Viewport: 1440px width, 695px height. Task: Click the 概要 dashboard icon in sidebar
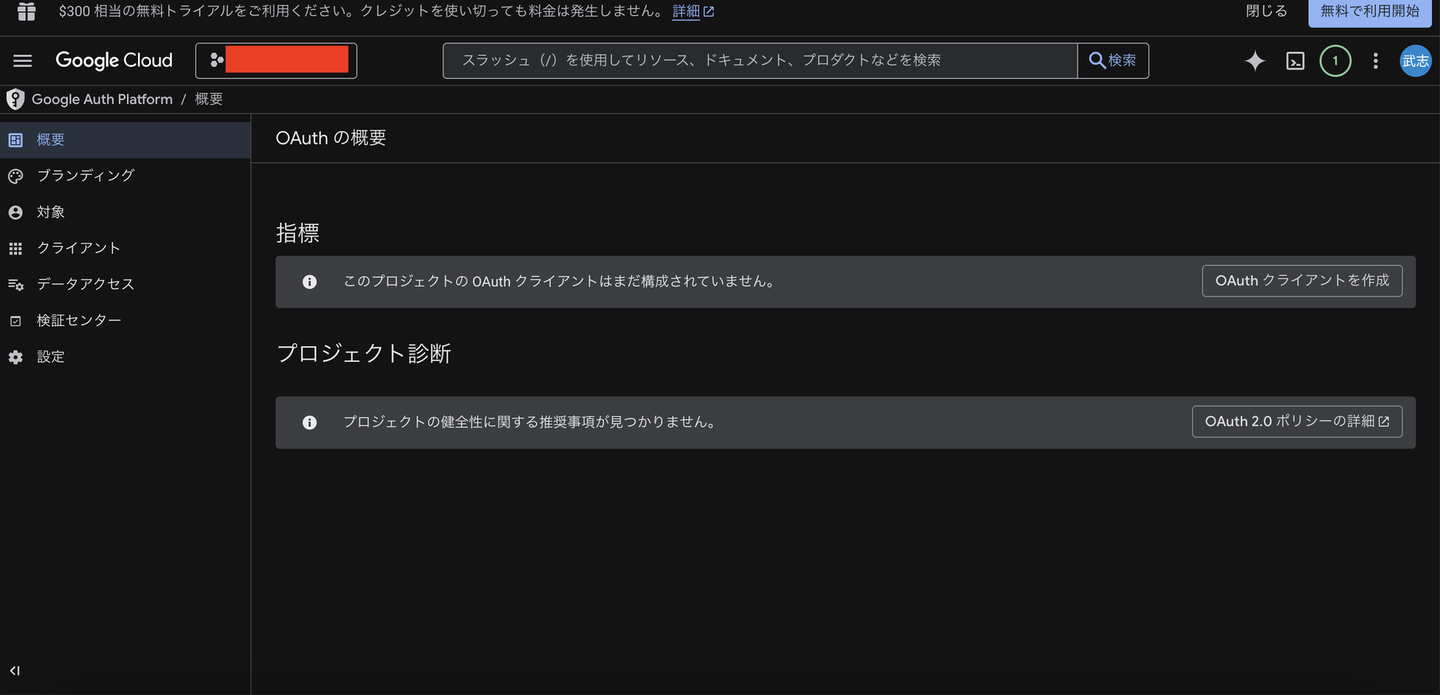coord(15,140)
